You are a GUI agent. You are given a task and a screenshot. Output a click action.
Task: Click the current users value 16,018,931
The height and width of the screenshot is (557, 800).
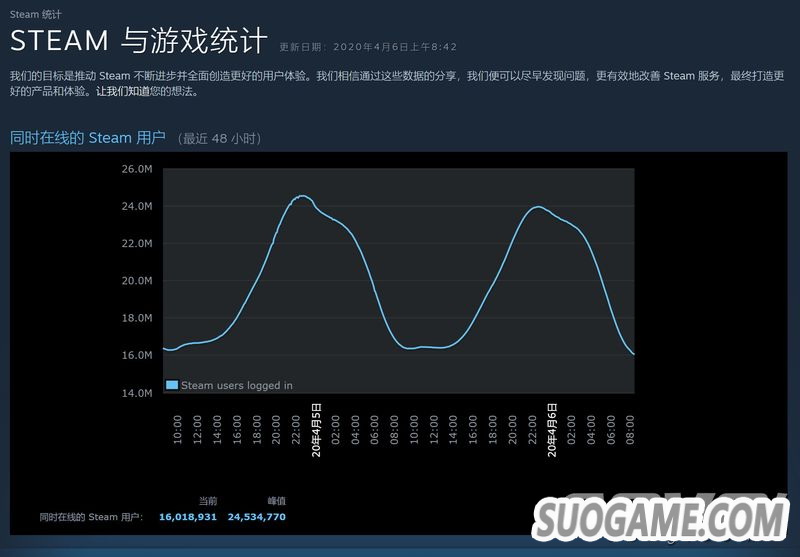coord(188,517)
